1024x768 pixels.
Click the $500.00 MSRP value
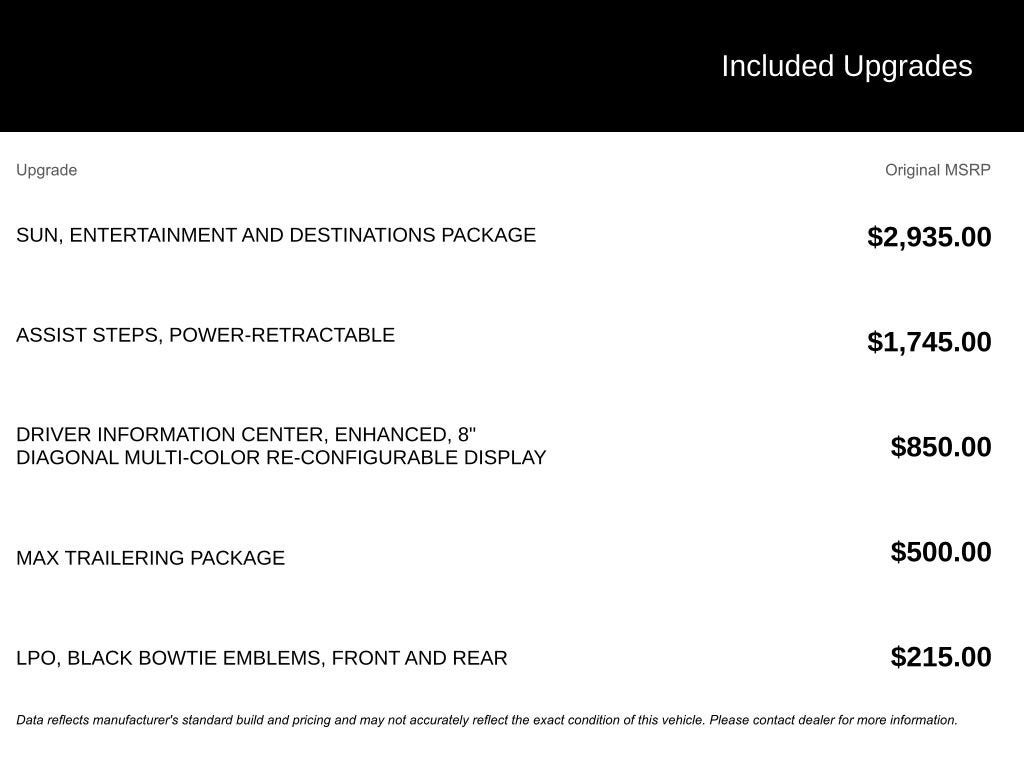tap(941, 552)
